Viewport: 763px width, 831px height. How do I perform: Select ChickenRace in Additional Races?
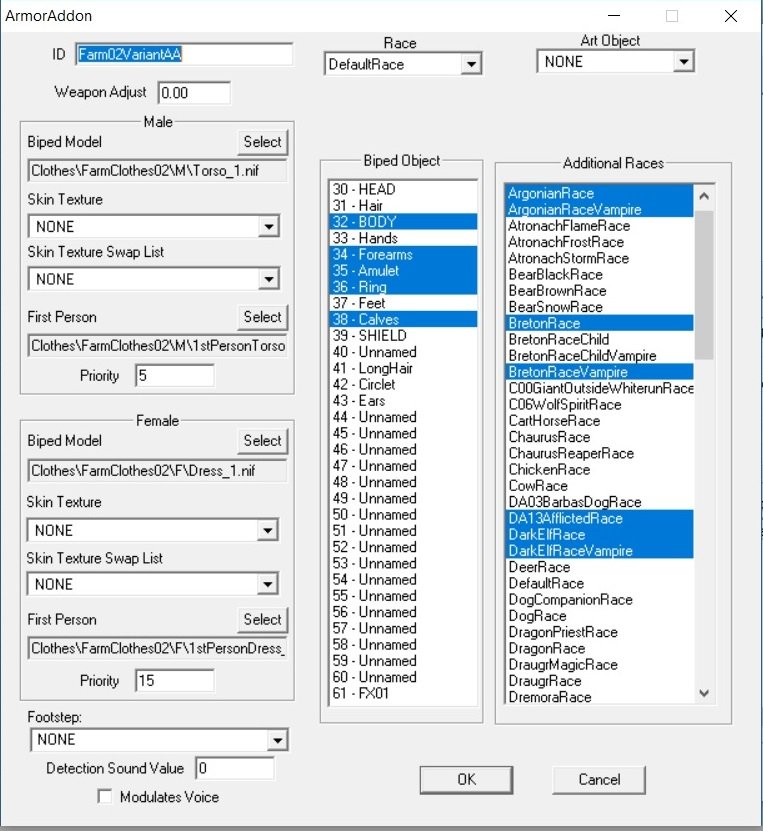click(x=599, y=470)
